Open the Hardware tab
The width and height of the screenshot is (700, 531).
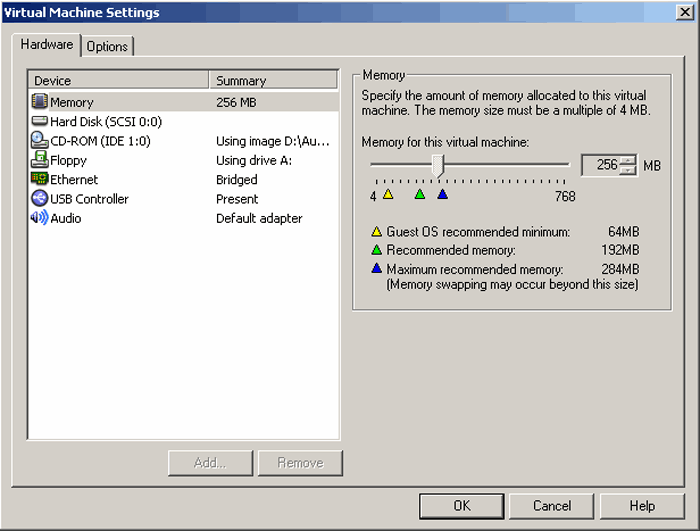click(47, 45)
